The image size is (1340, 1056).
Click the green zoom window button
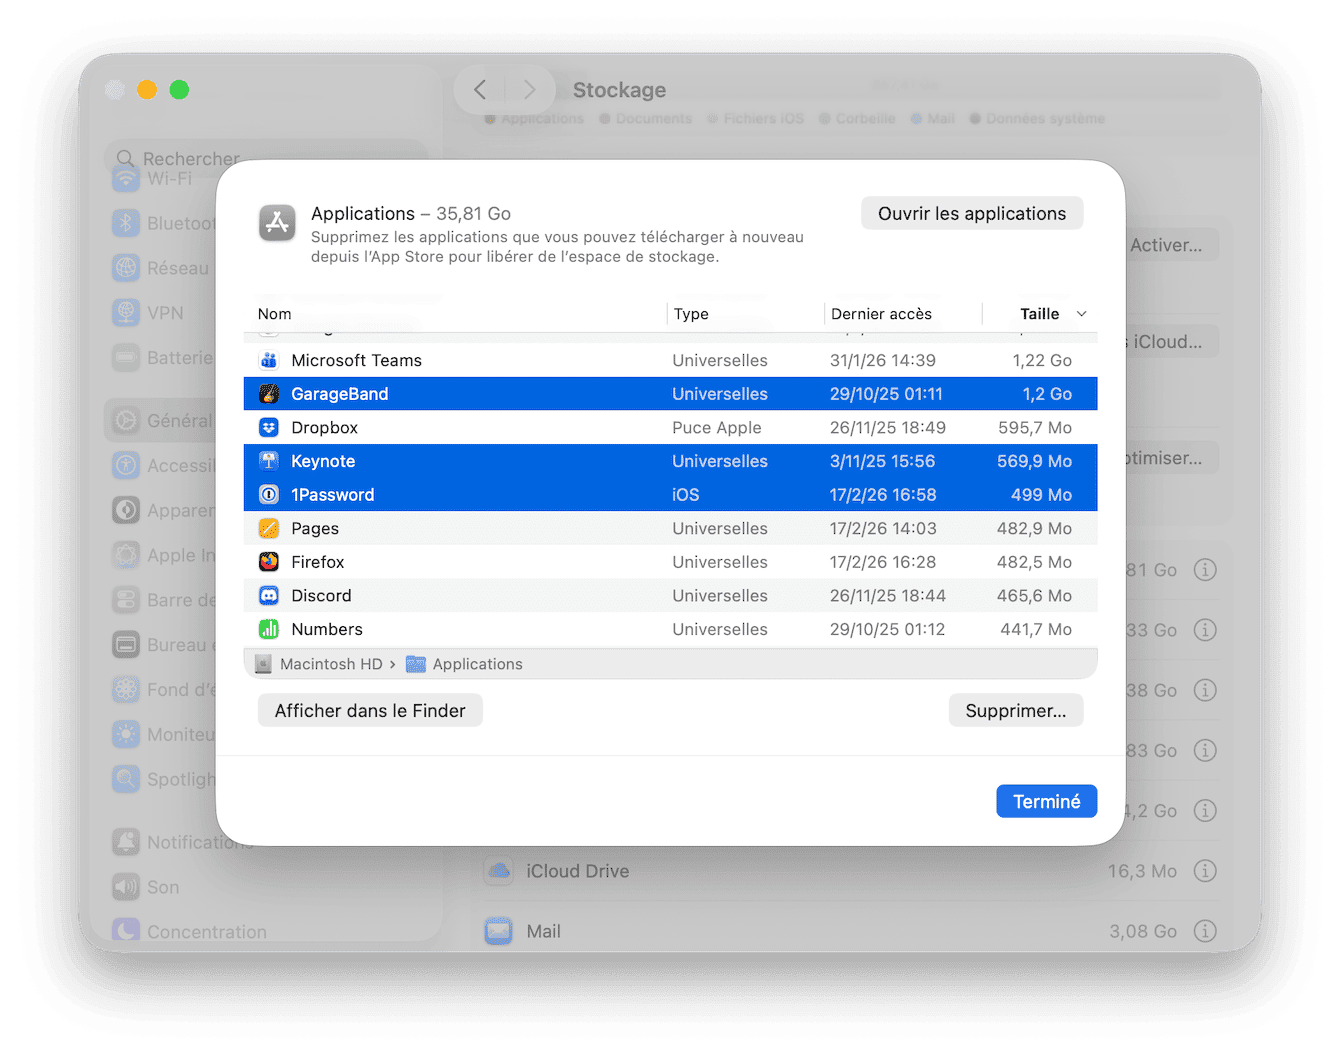pyautogui.click(x=179, y=90)
